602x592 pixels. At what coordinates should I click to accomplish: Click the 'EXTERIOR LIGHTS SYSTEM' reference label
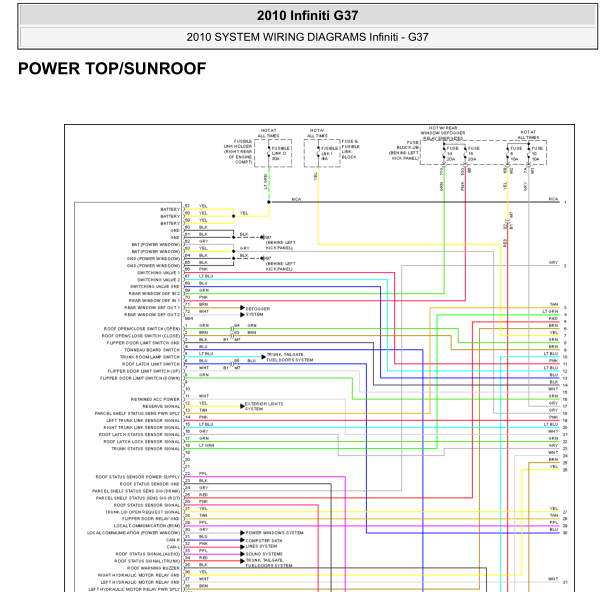click(x=264, y=406)
